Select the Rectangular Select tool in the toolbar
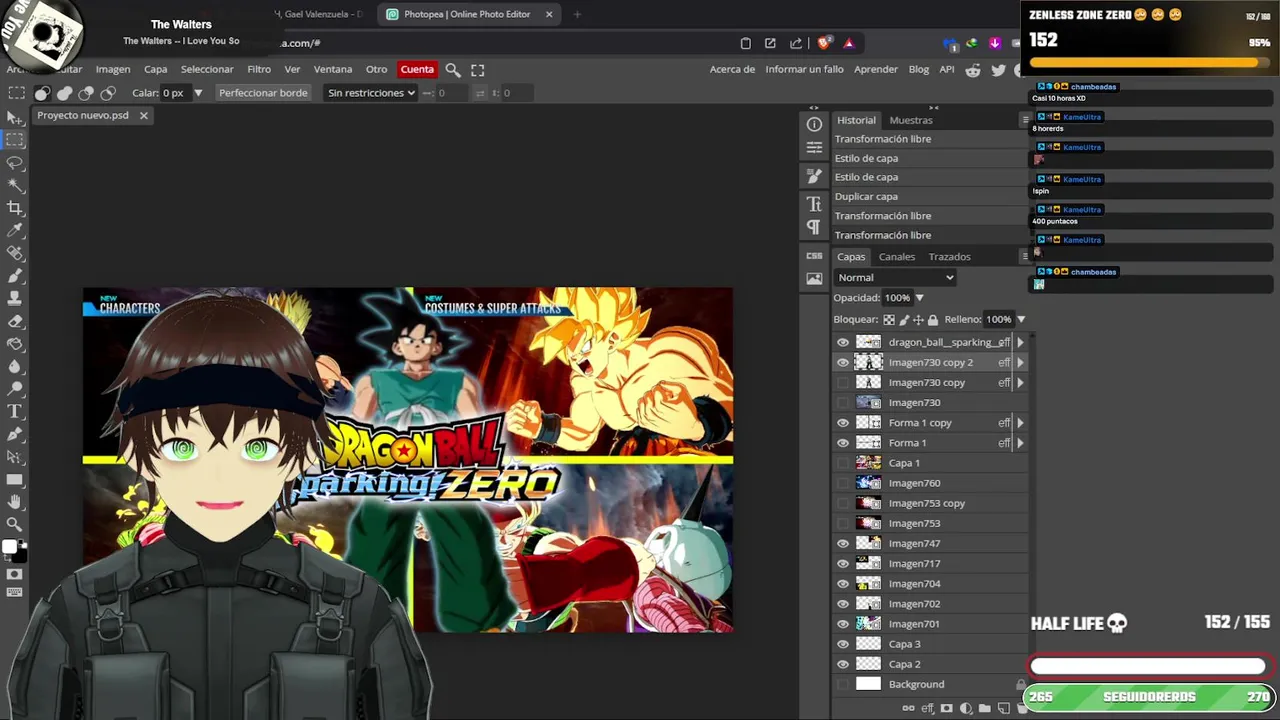 pos(15,140)
